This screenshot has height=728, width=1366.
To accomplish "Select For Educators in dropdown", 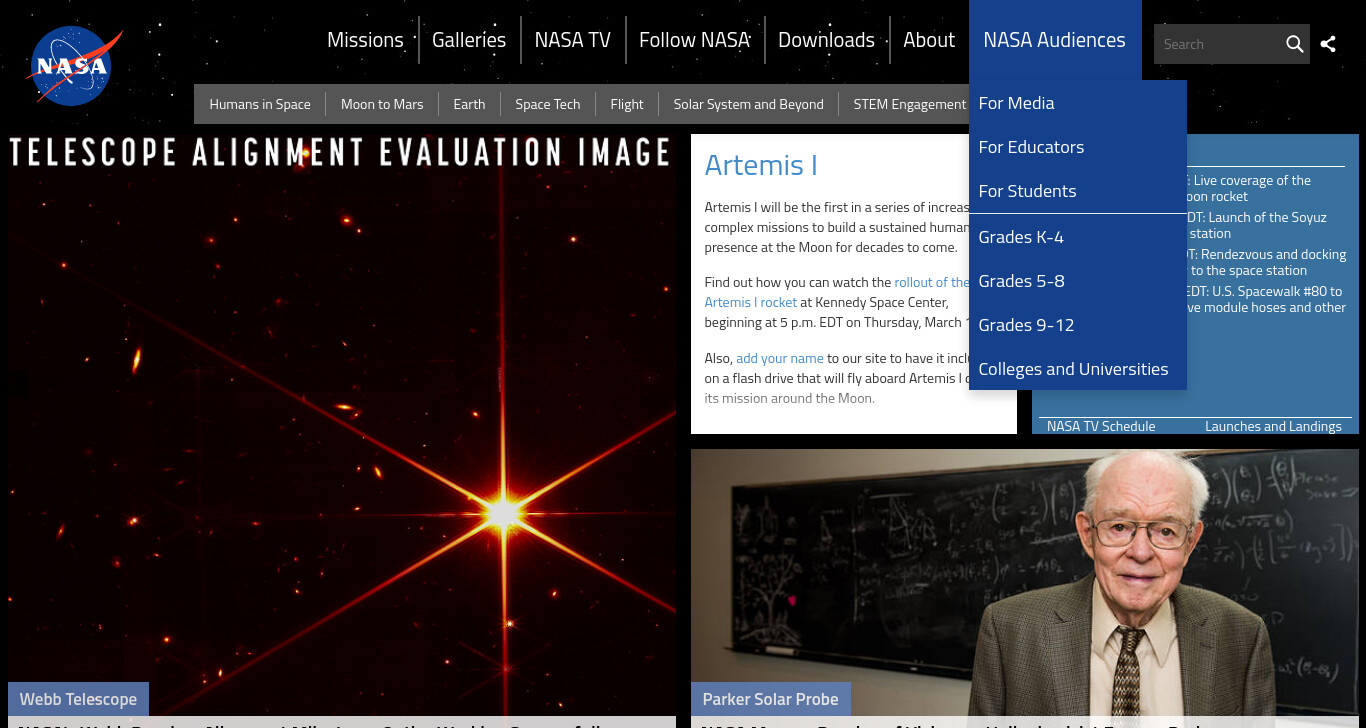I will (x=1077, y=147).
